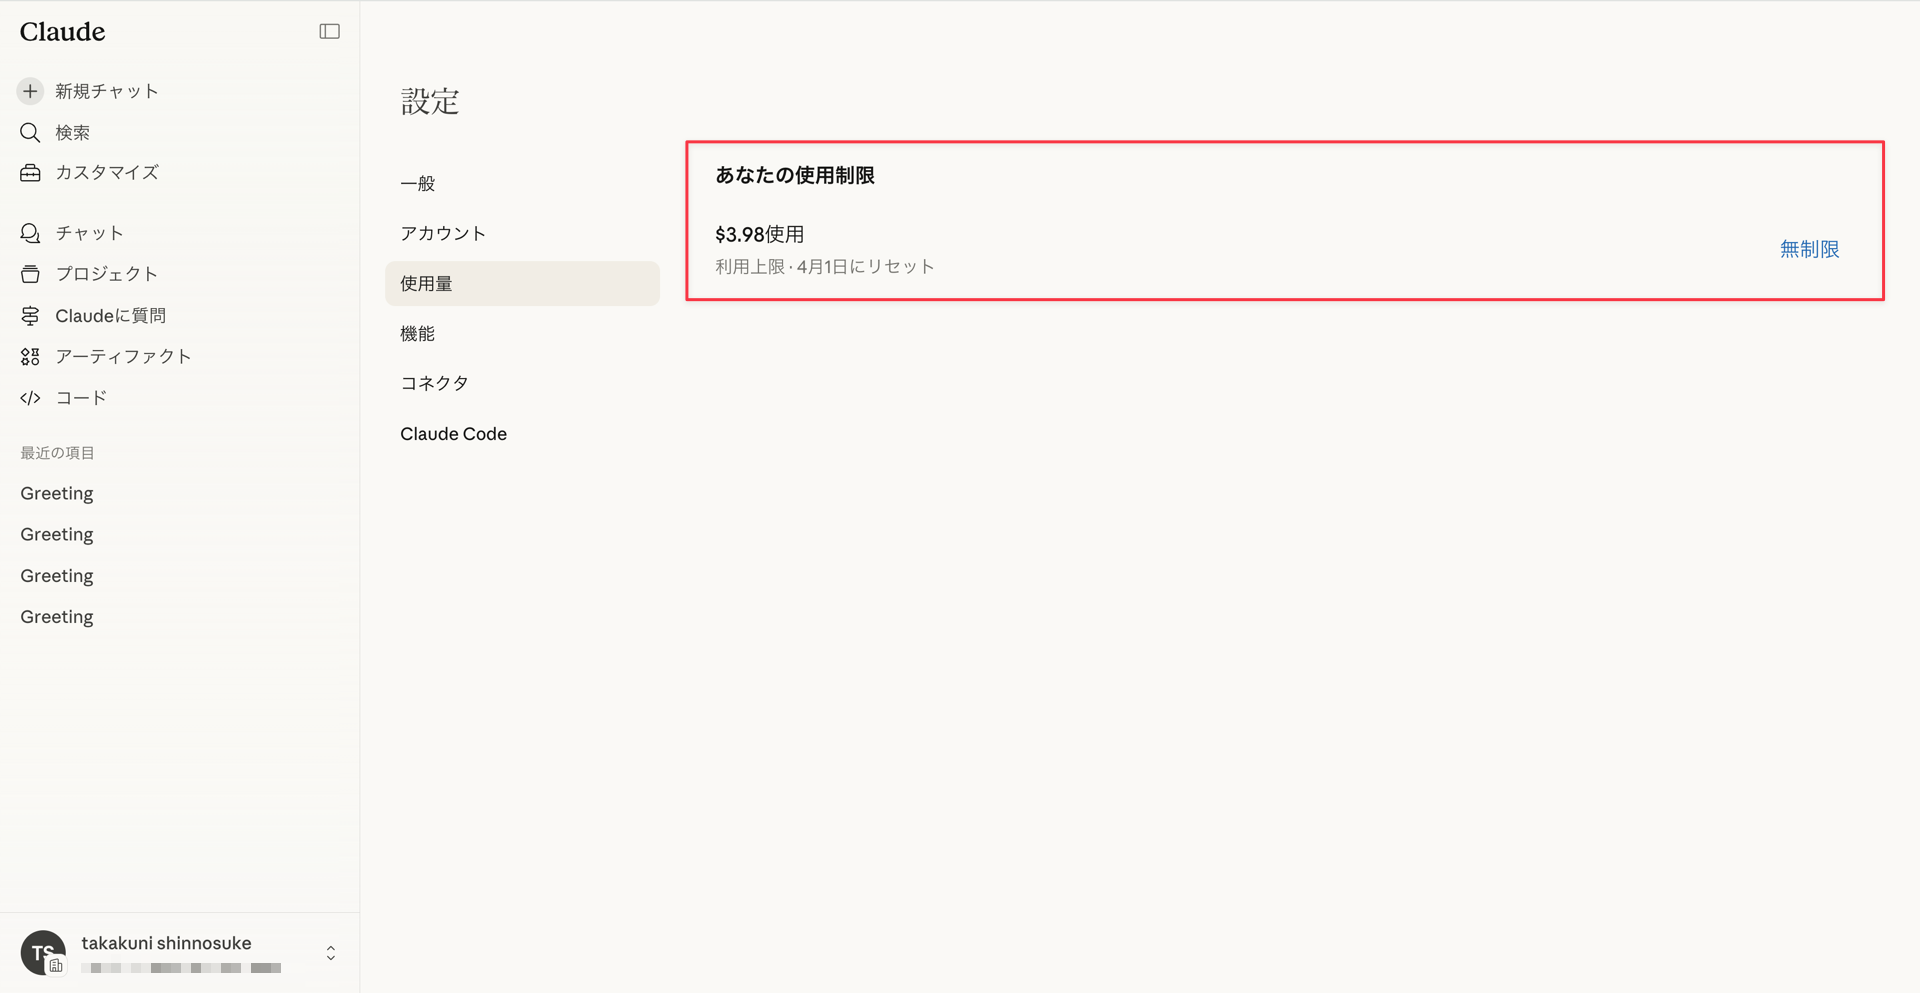This screenshot has height=993, width=1920.
Task: Open the 機能 settings tab
Action: click(522, 334)
